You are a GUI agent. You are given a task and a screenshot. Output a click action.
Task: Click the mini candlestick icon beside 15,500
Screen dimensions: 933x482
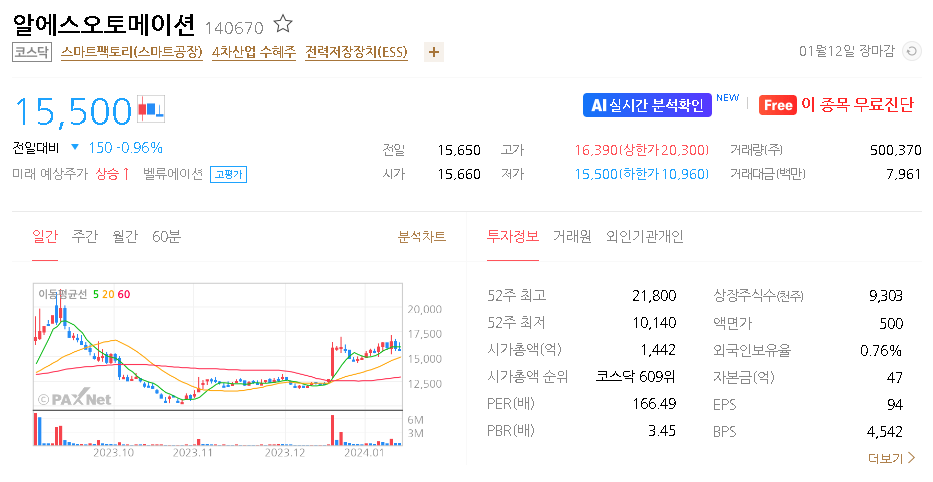[x=151, y=109]
